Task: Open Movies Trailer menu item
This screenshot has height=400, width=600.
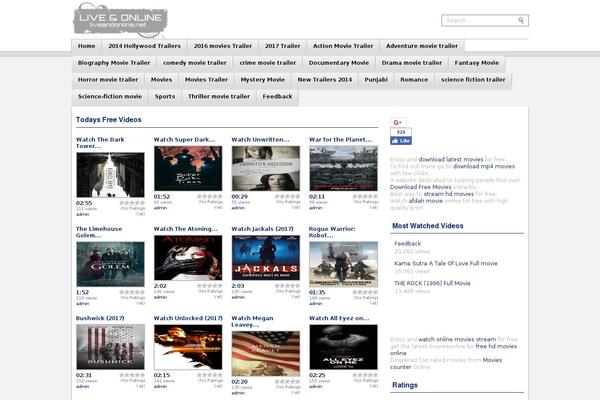Action: [x=206, y=80]
